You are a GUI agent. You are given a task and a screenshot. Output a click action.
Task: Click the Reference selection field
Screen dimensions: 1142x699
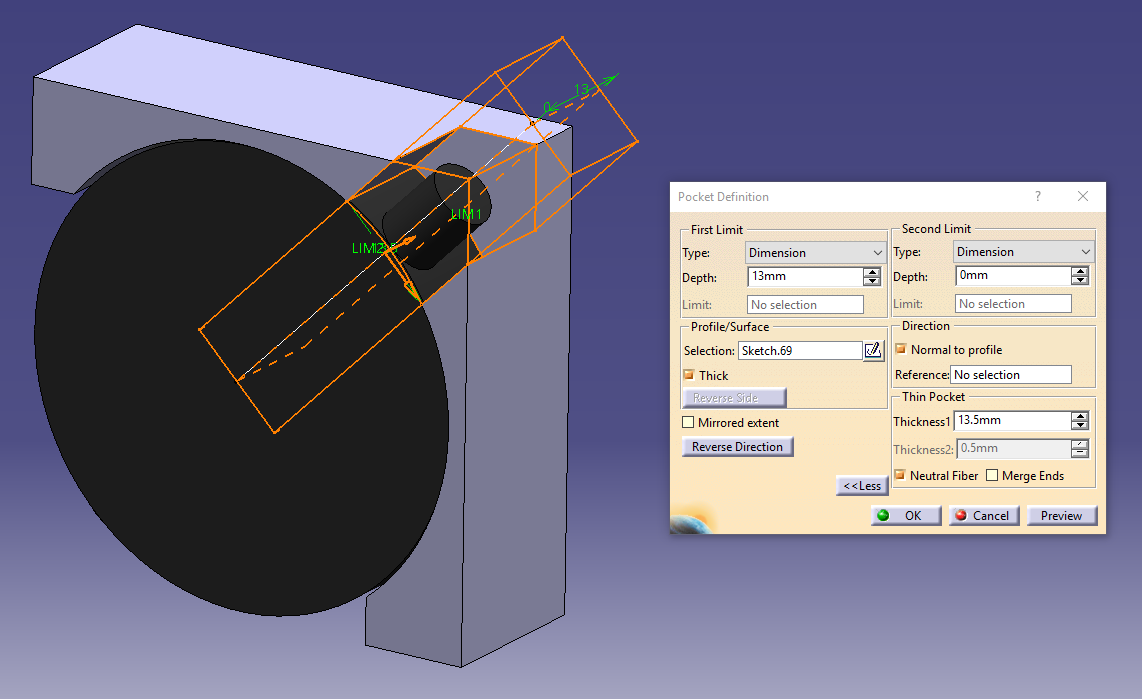tap(1010, 374)
